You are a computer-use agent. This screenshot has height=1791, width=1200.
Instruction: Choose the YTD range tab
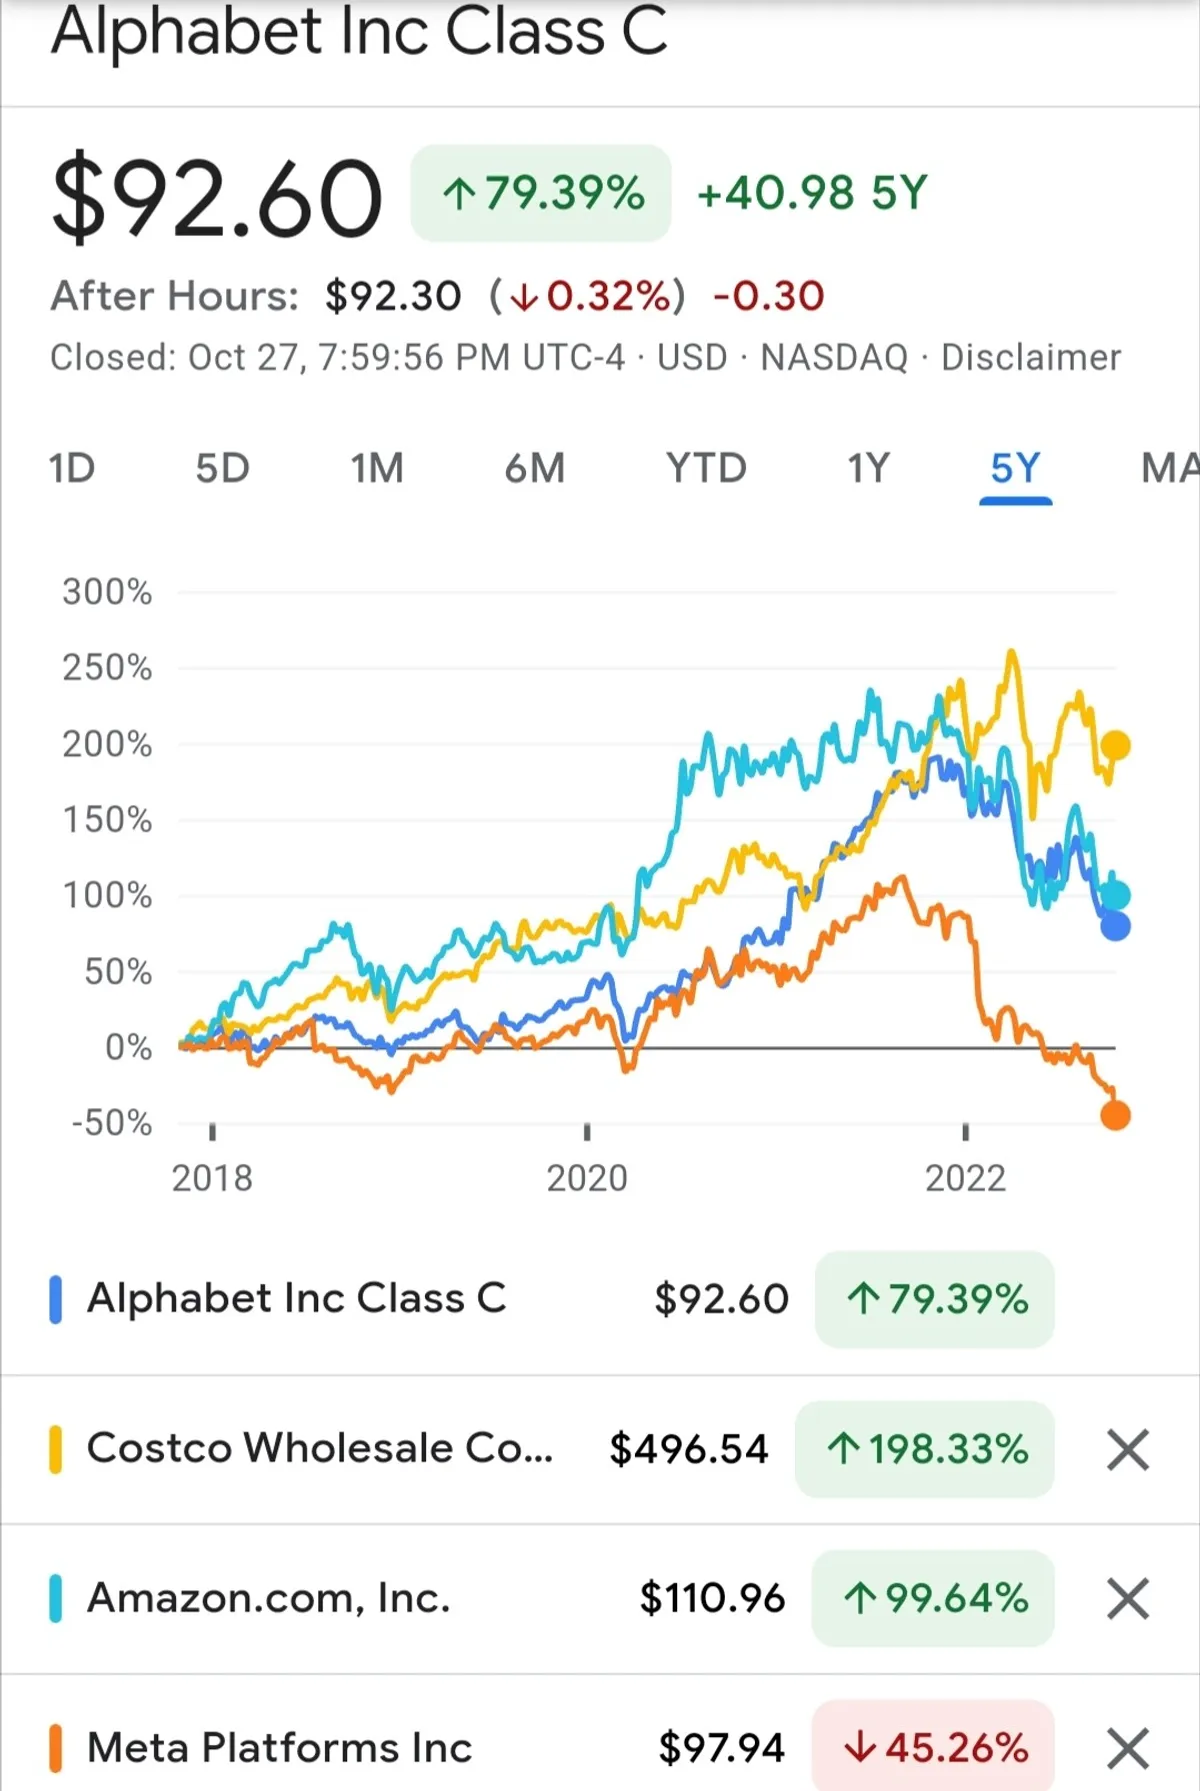coord(706,468)
